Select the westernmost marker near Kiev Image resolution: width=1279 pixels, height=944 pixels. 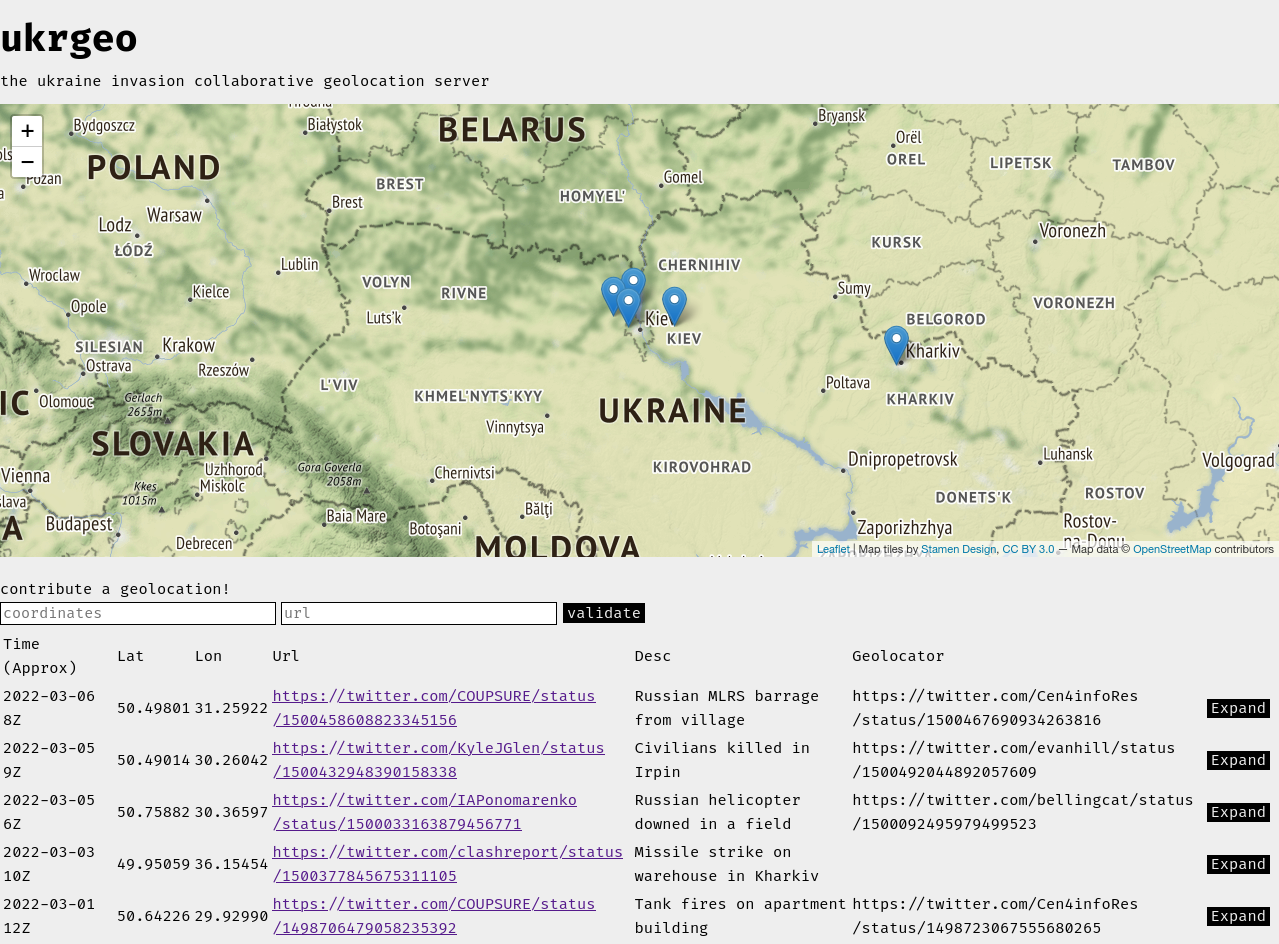pos(613,297)
